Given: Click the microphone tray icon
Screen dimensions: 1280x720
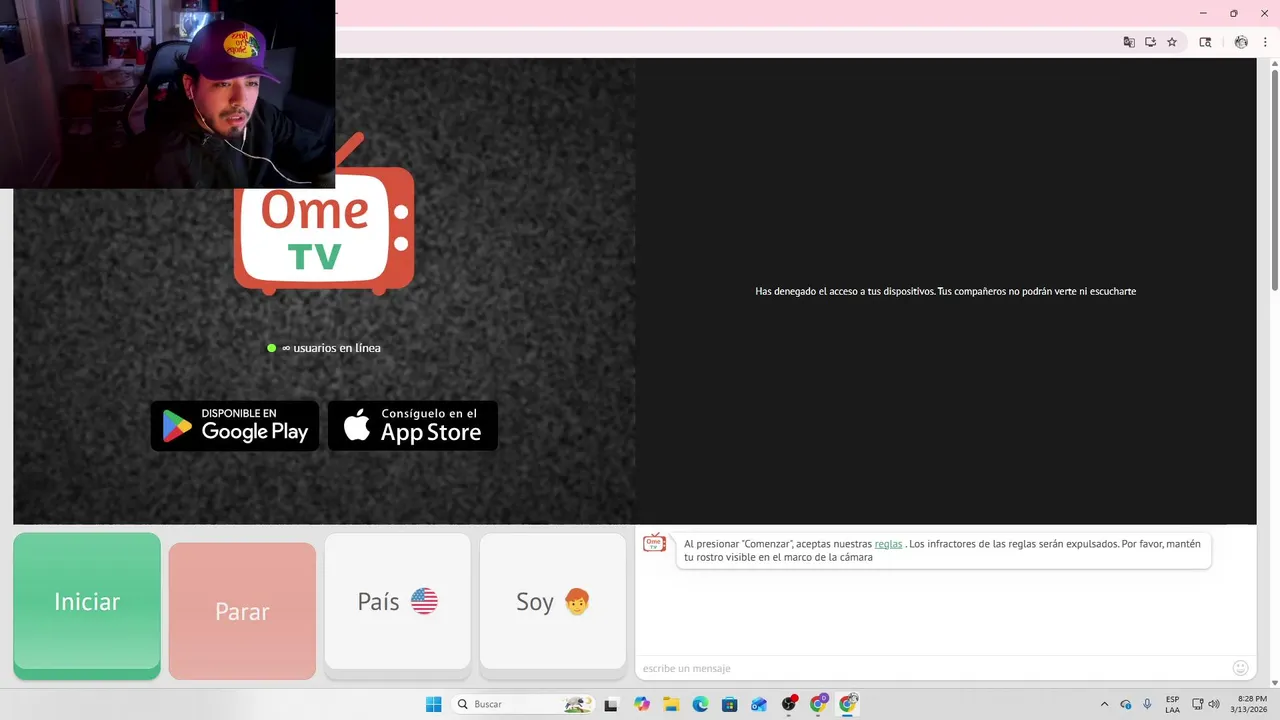Looking at the screenshot, I should point(1147,704).
